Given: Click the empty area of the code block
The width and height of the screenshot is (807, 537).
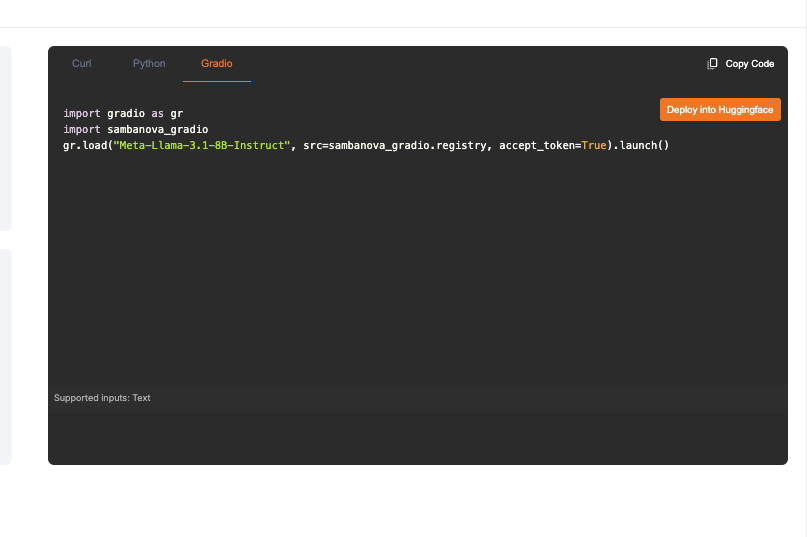Looking at the screenshot, I should pos(400,270).
